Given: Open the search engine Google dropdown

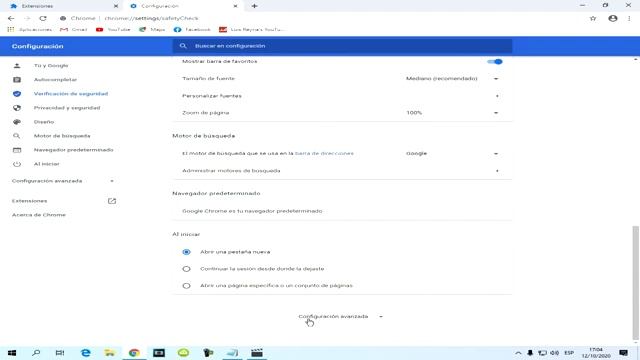Looking at the screenshot, I should click(x=452, y=153).
